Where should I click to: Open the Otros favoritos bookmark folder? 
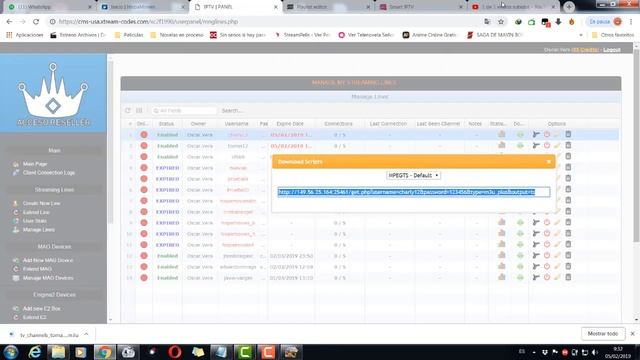(x=613, y=35)
